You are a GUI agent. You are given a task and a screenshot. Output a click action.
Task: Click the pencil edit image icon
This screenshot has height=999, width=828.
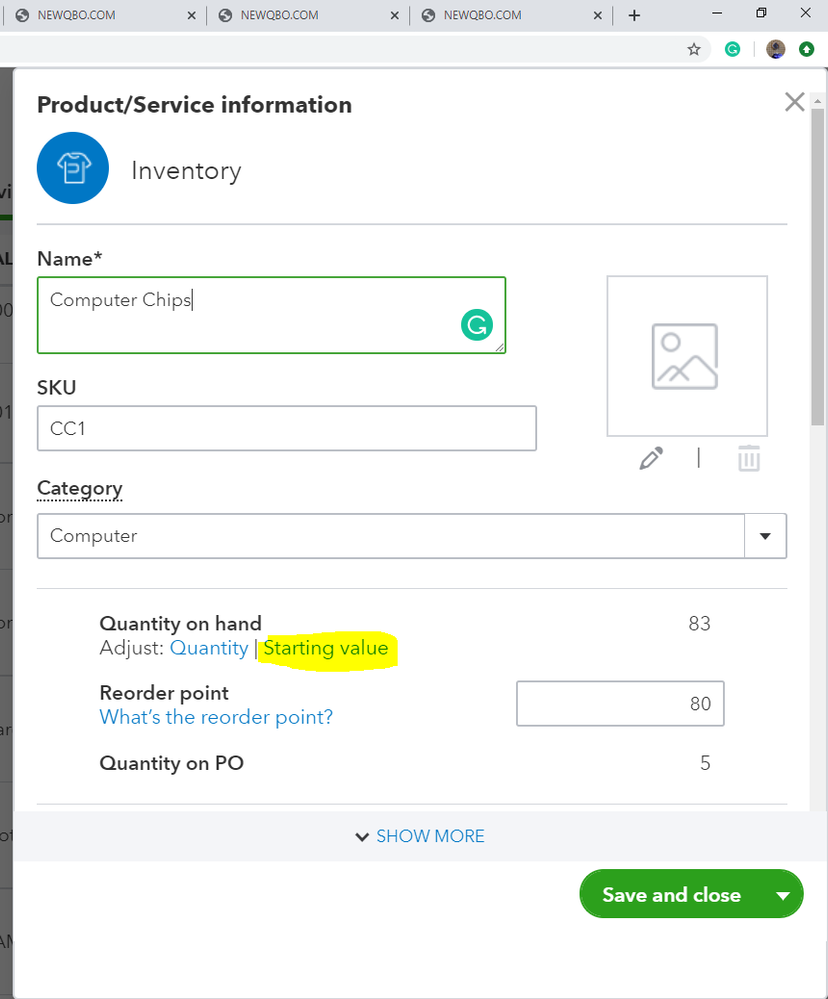tap(651, 459)
